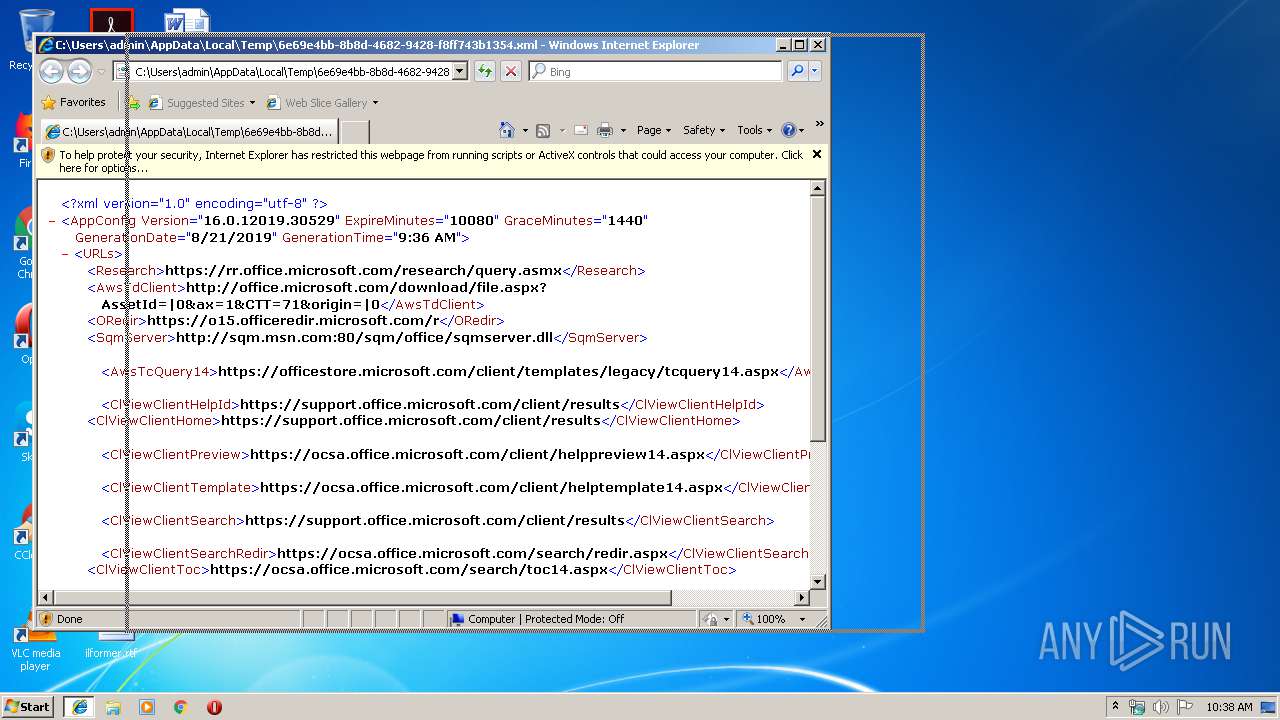Open the search provider dropdown arrow
The image size is (1280, 720).
[815, 71]
